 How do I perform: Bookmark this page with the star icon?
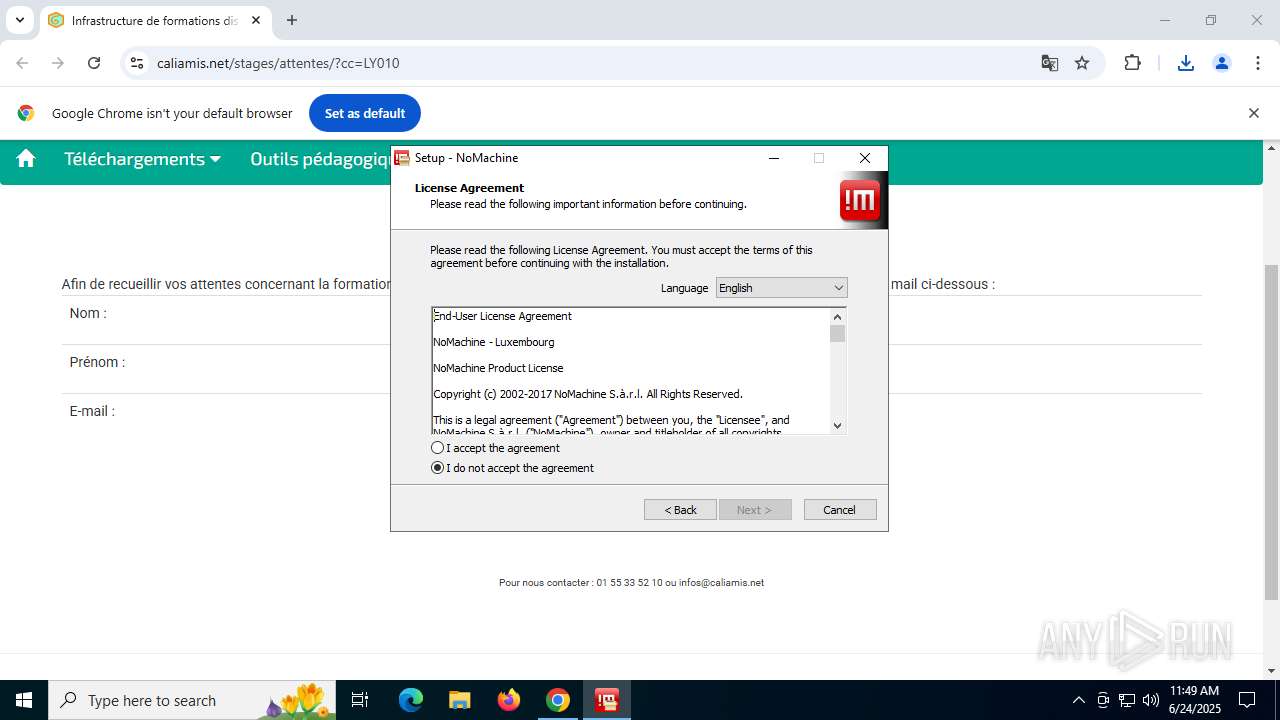coord(1082,63)
